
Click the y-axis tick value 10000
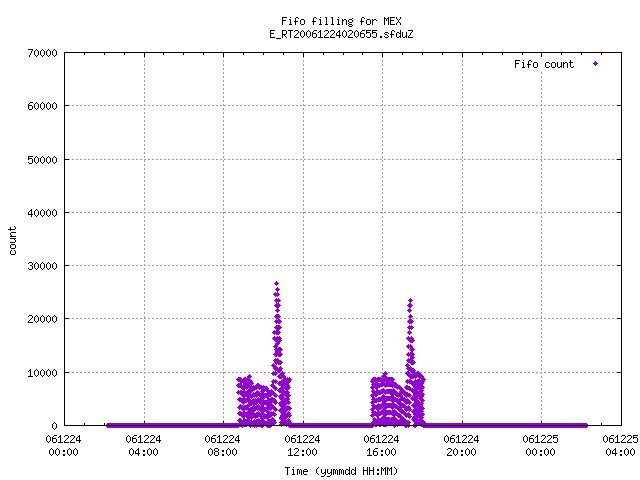42,373
